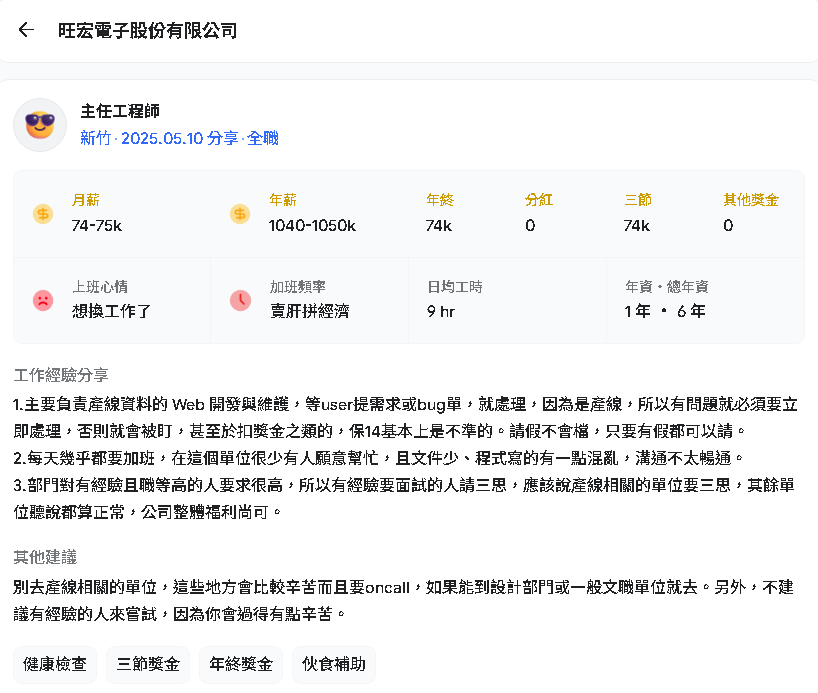Click the 年終 label

pyautogui.click(x=440, y=200)
